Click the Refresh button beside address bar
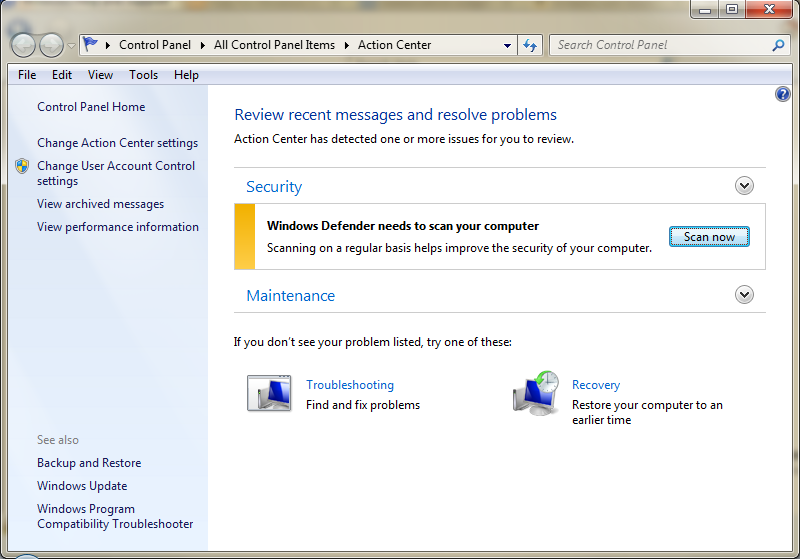The height and width of the screenshot is (560, 800). click(x=530, y=45)
